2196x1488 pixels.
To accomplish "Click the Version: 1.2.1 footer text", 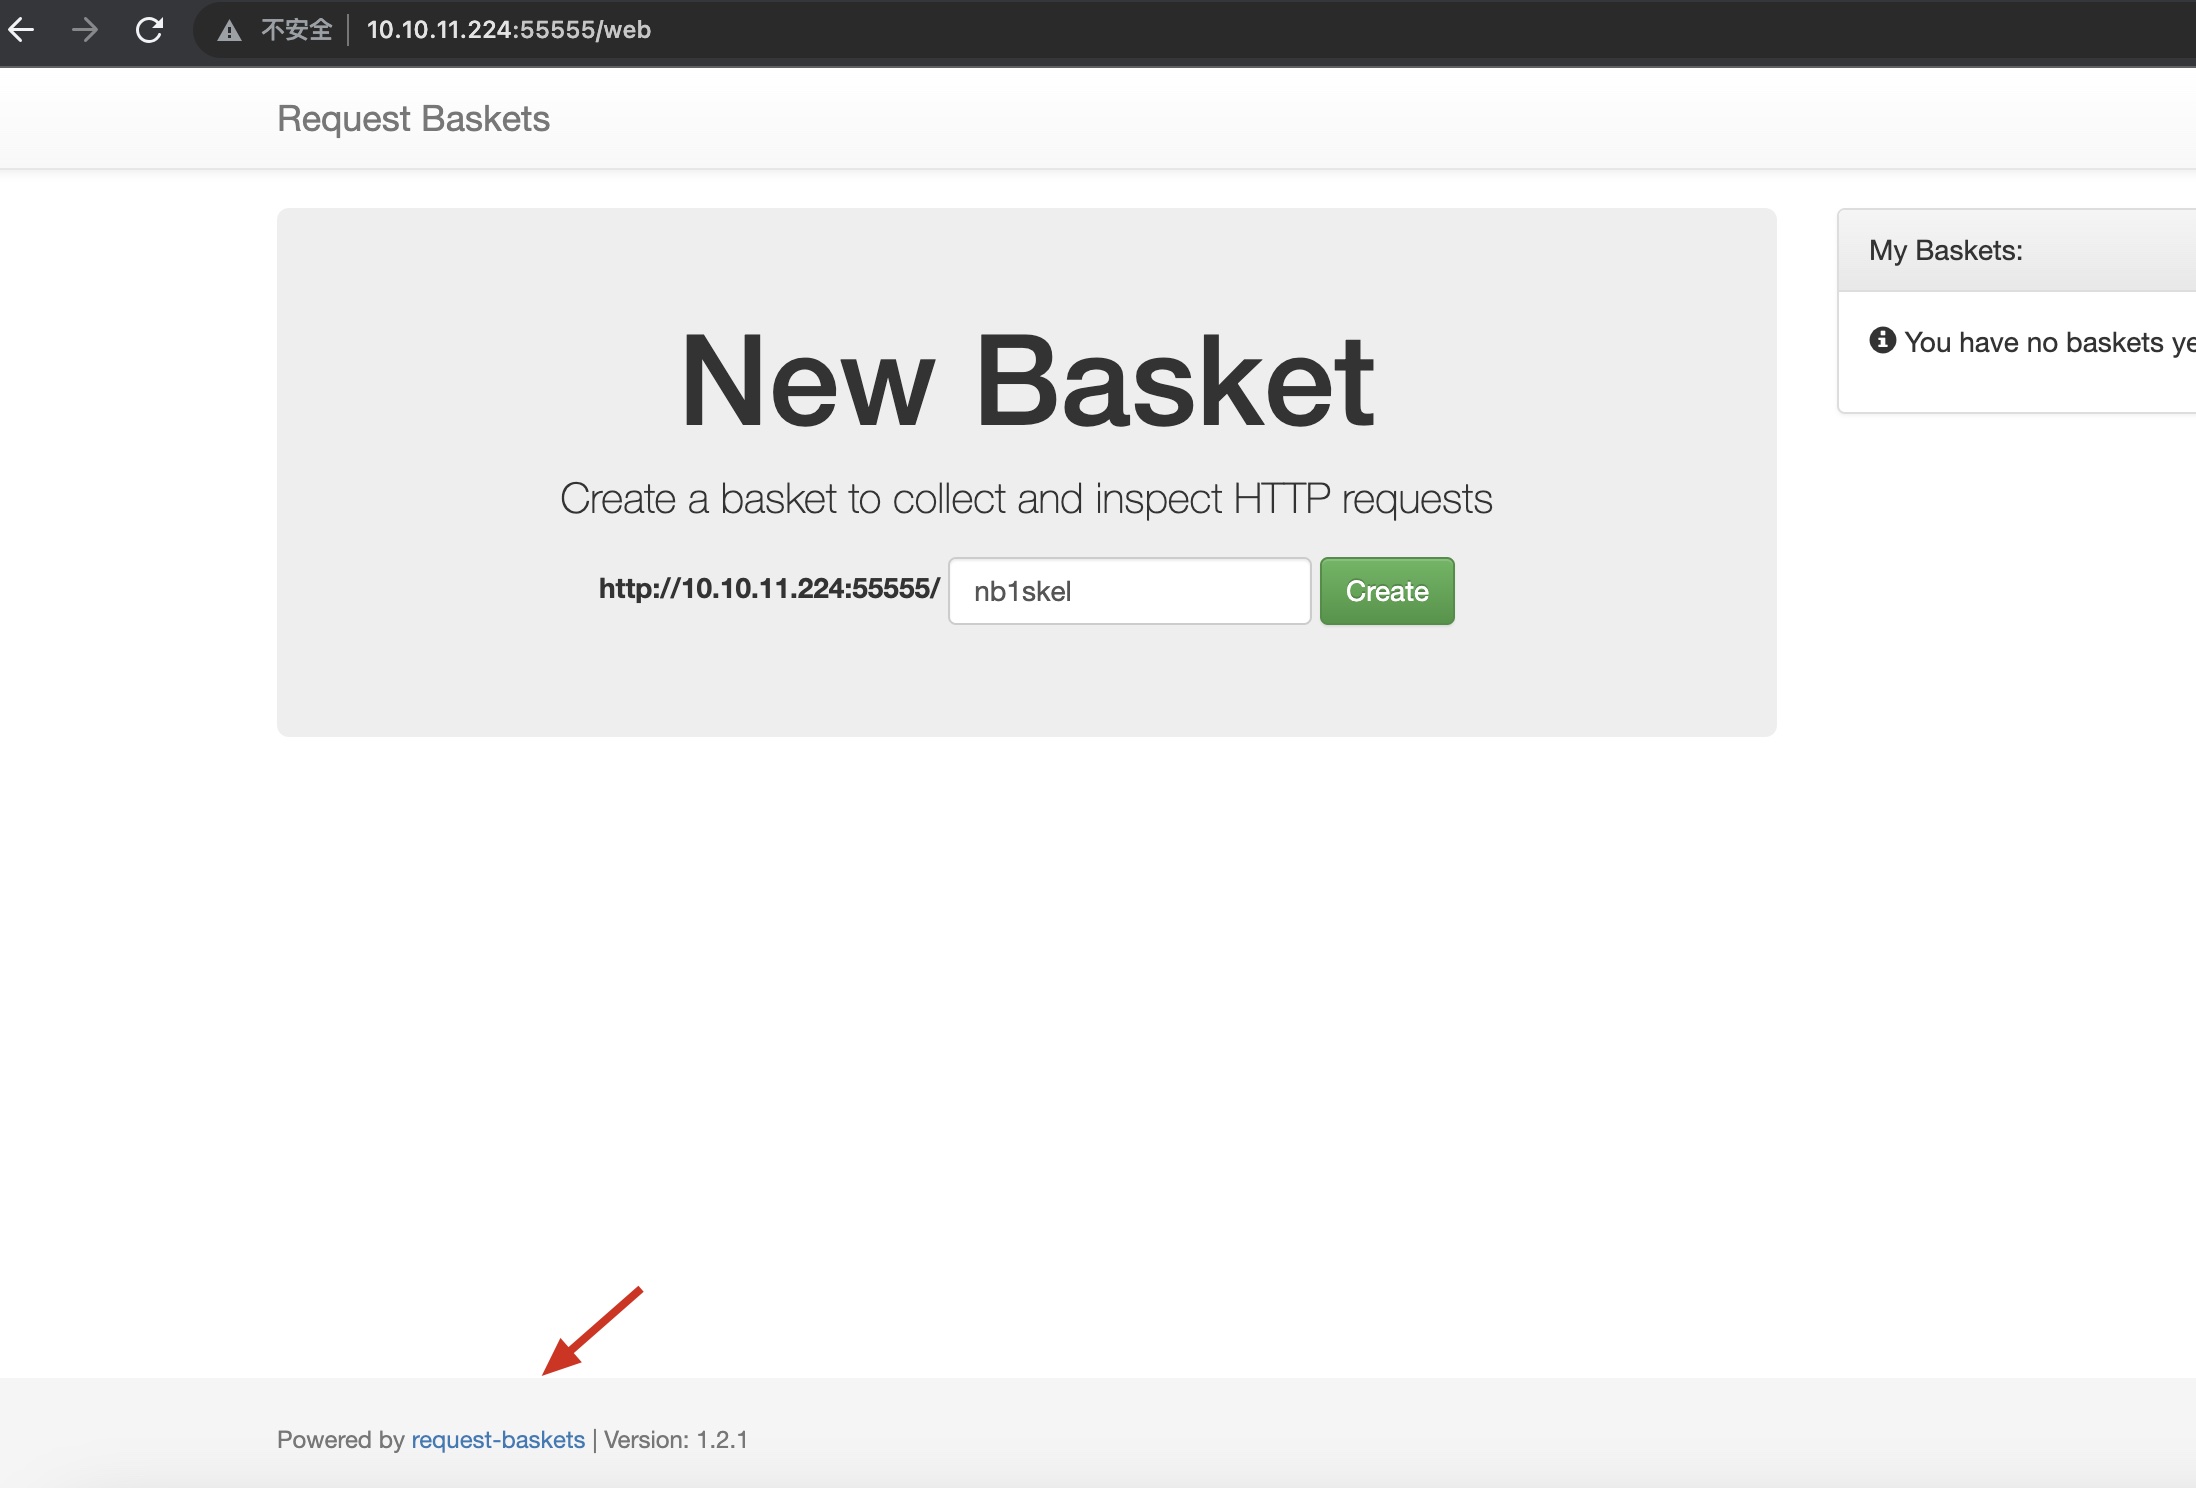I will click(x=676, y=1440).
